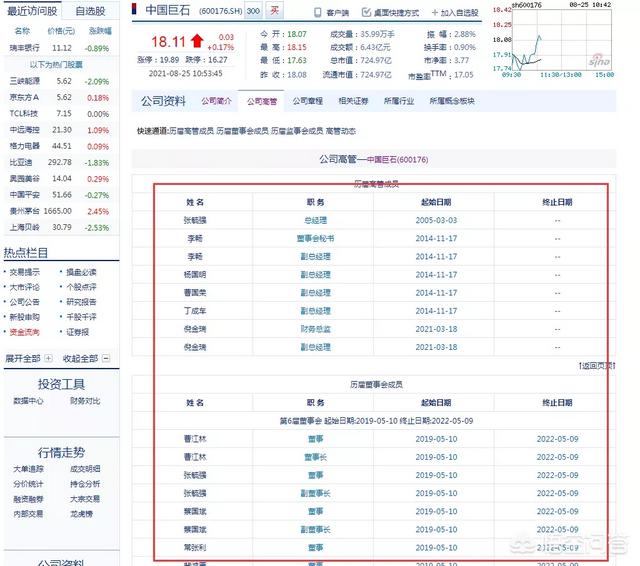Image resolution: width=640 pixels, height=566 pixels.
Task: Click the 董事会秘书 position link
Action: [316, 238]
